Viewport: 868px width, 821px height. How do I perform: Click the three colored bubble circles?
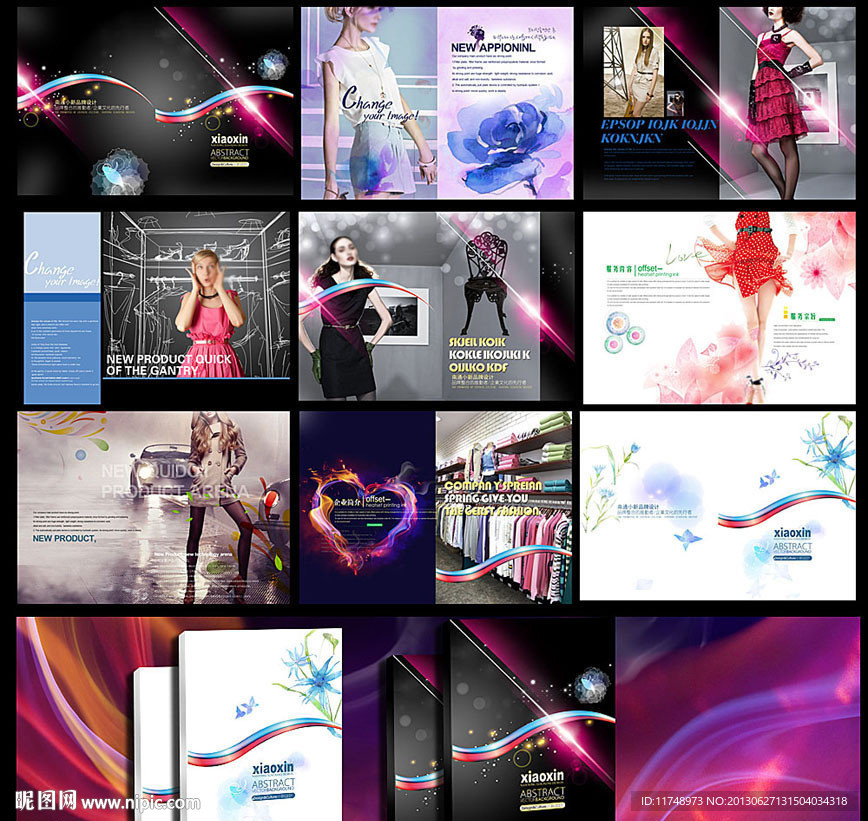624,332
